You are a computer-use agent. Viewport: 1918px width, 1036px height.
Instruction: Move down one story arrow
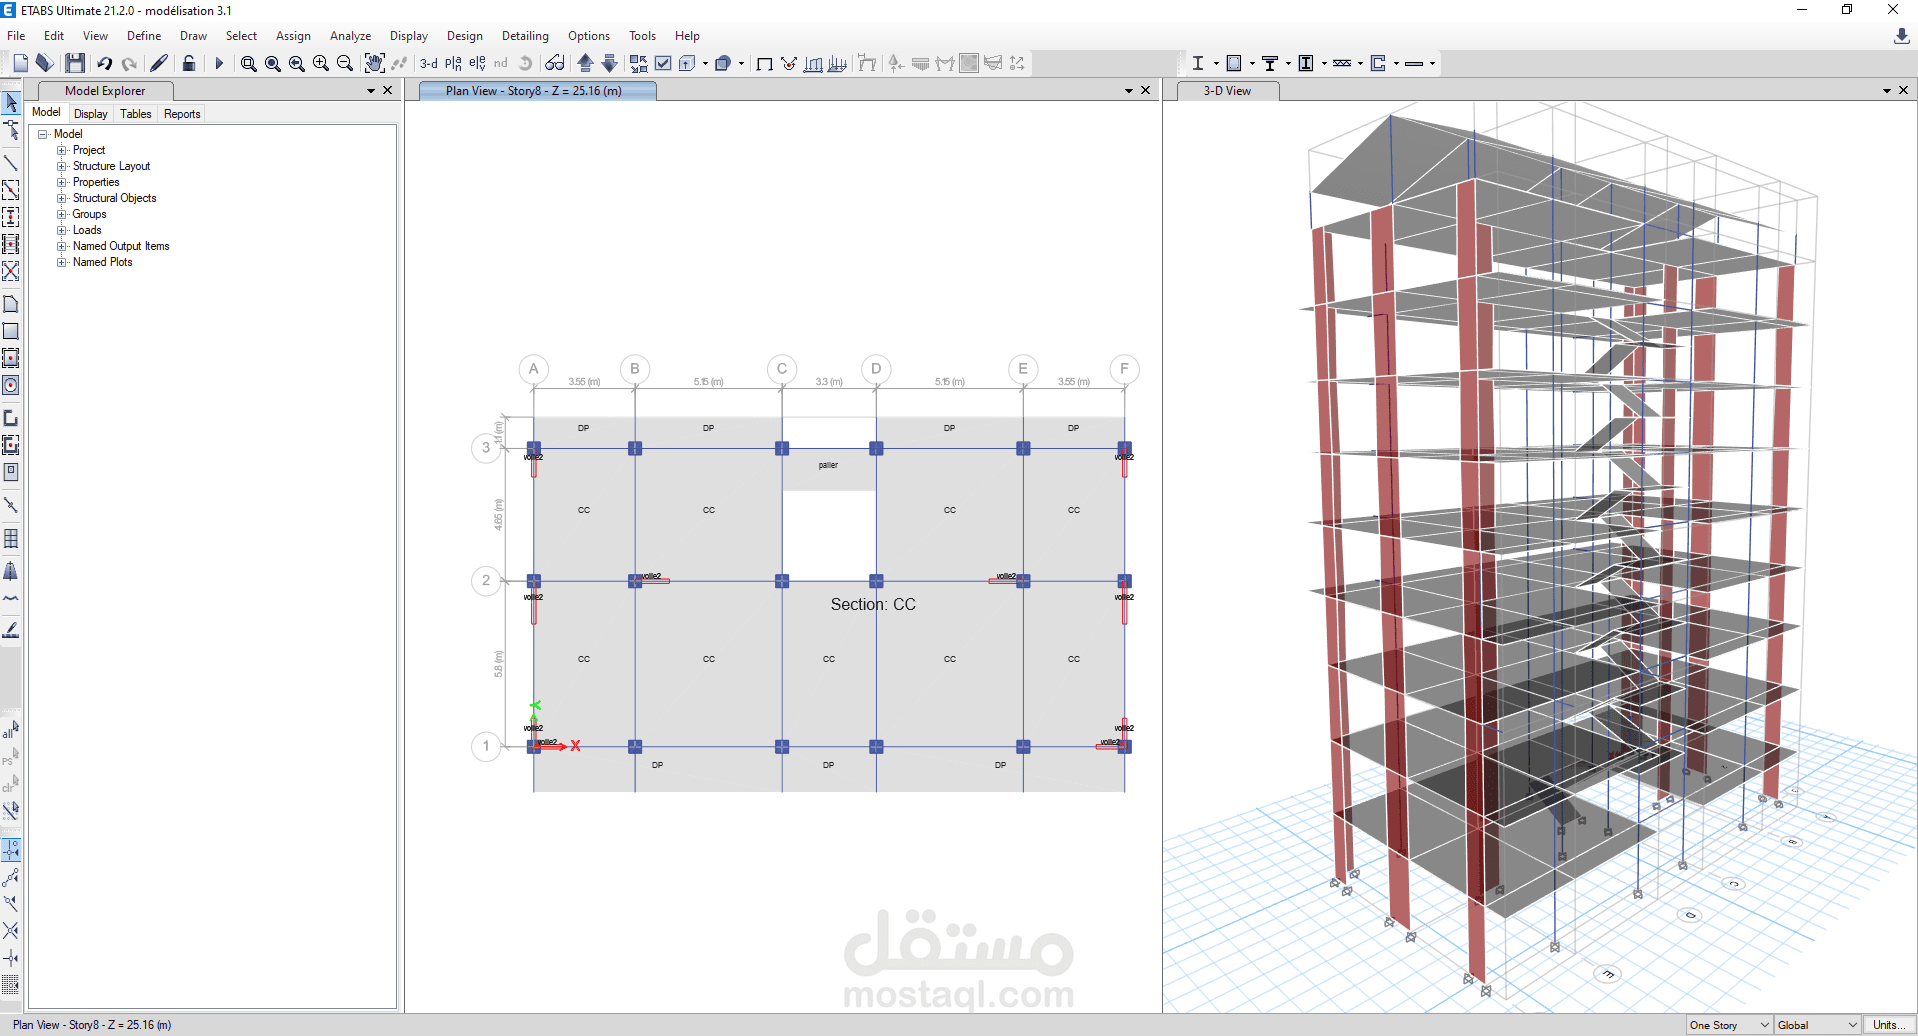pyautogui.click(x=610, y=63)
